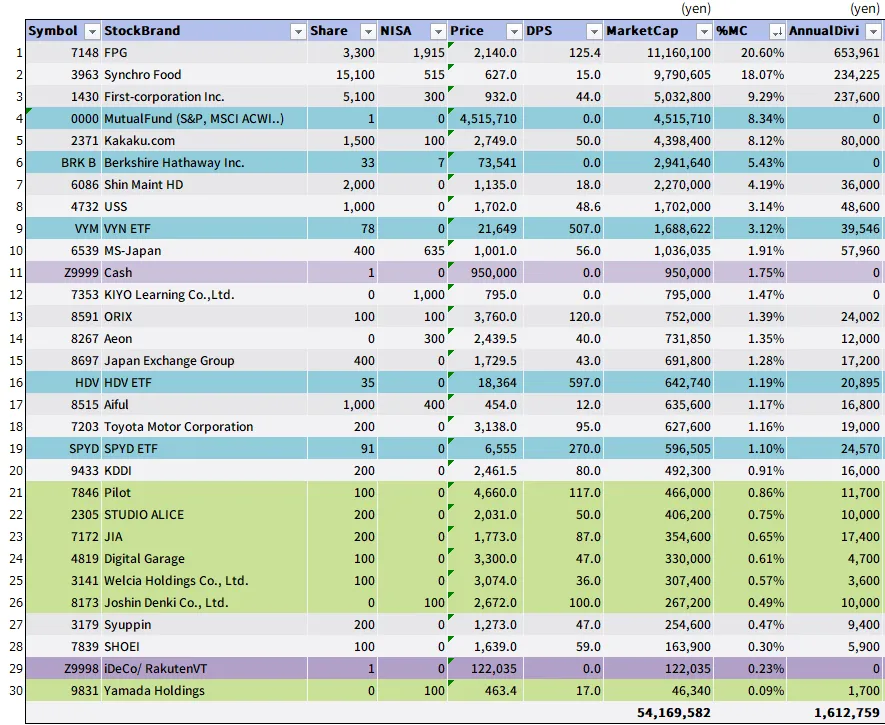Select row number 1 header
This screenshot has height=725, width=885.
[x=13, y=53]
